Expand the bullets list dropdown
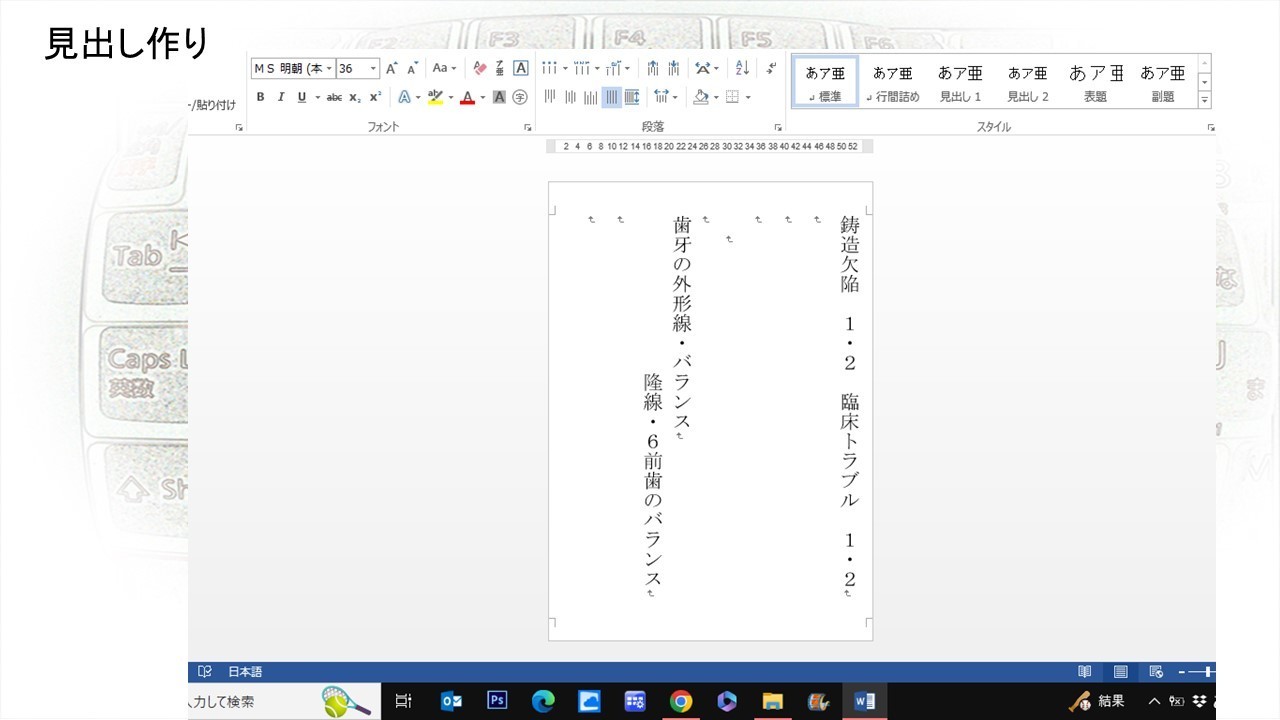 [x=565, y=68]
